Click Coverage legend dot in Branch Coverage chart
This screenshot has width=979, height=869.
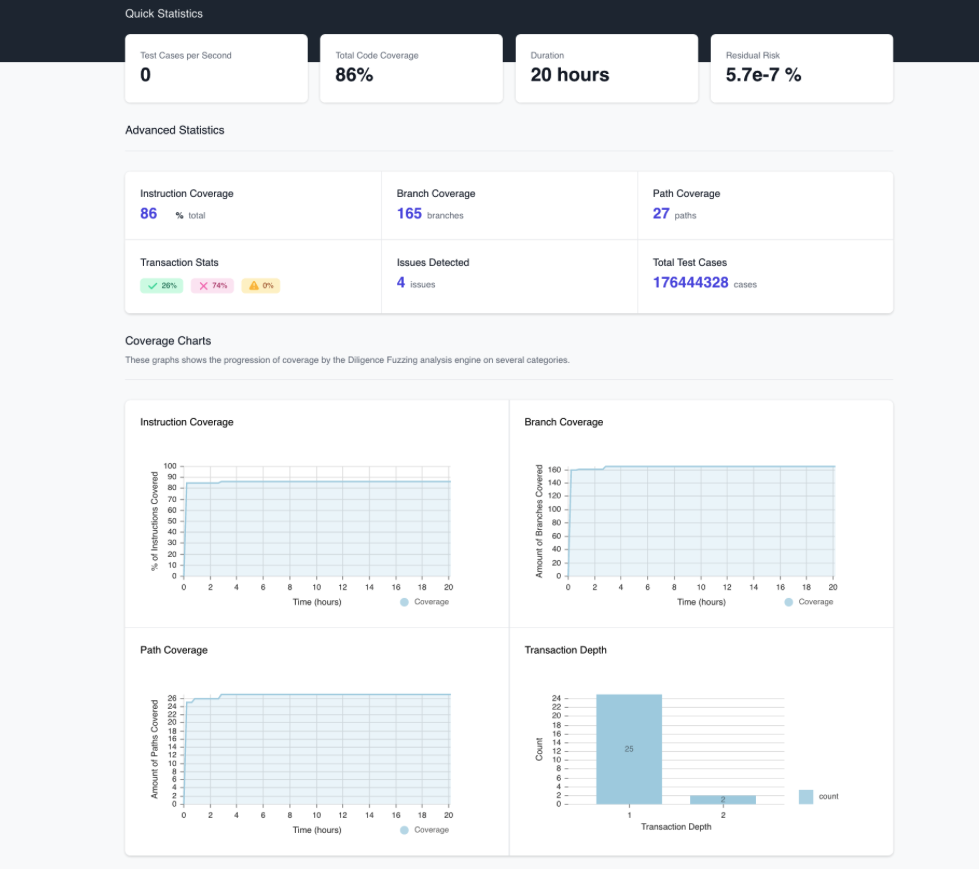(788, 602)
